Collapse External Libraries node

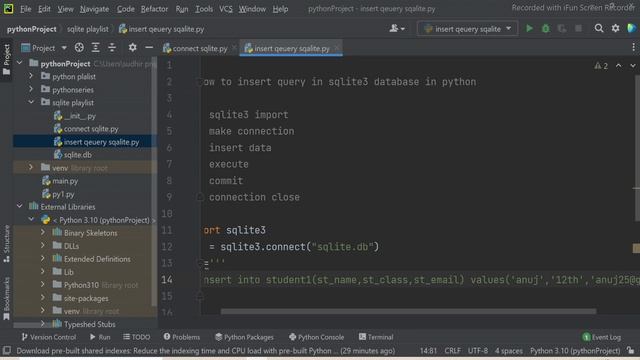click(20, 207)
